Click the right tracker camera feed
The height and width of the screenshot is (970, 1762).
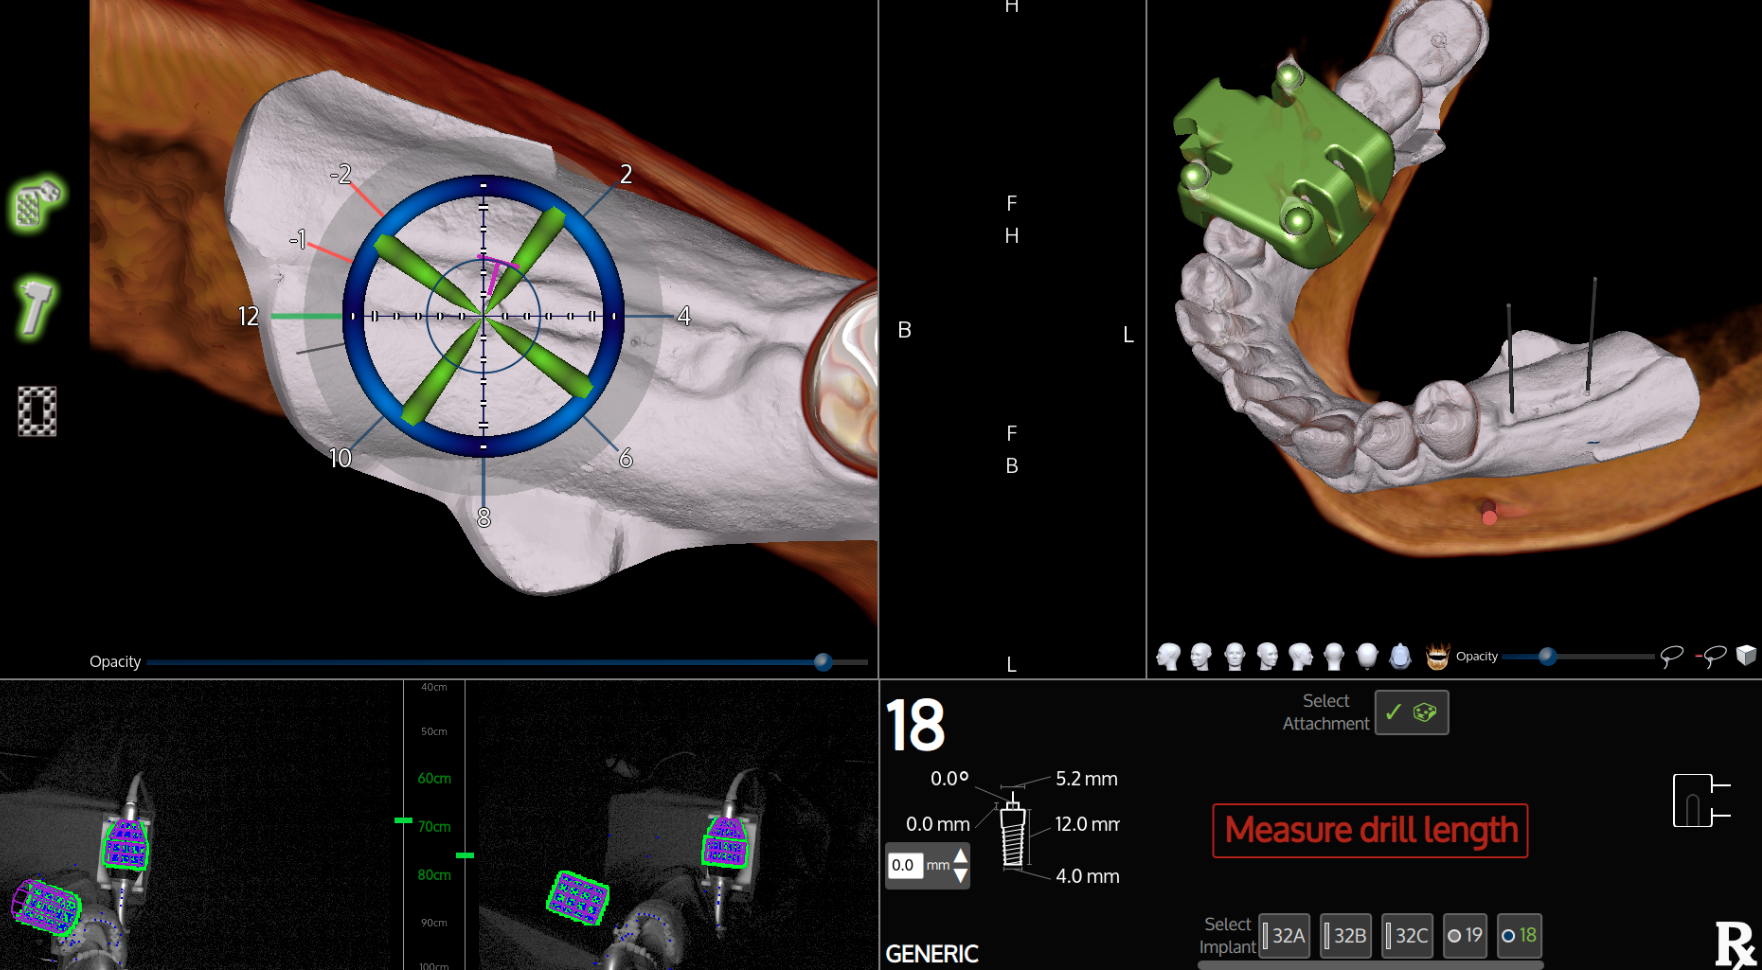[672, 825]
